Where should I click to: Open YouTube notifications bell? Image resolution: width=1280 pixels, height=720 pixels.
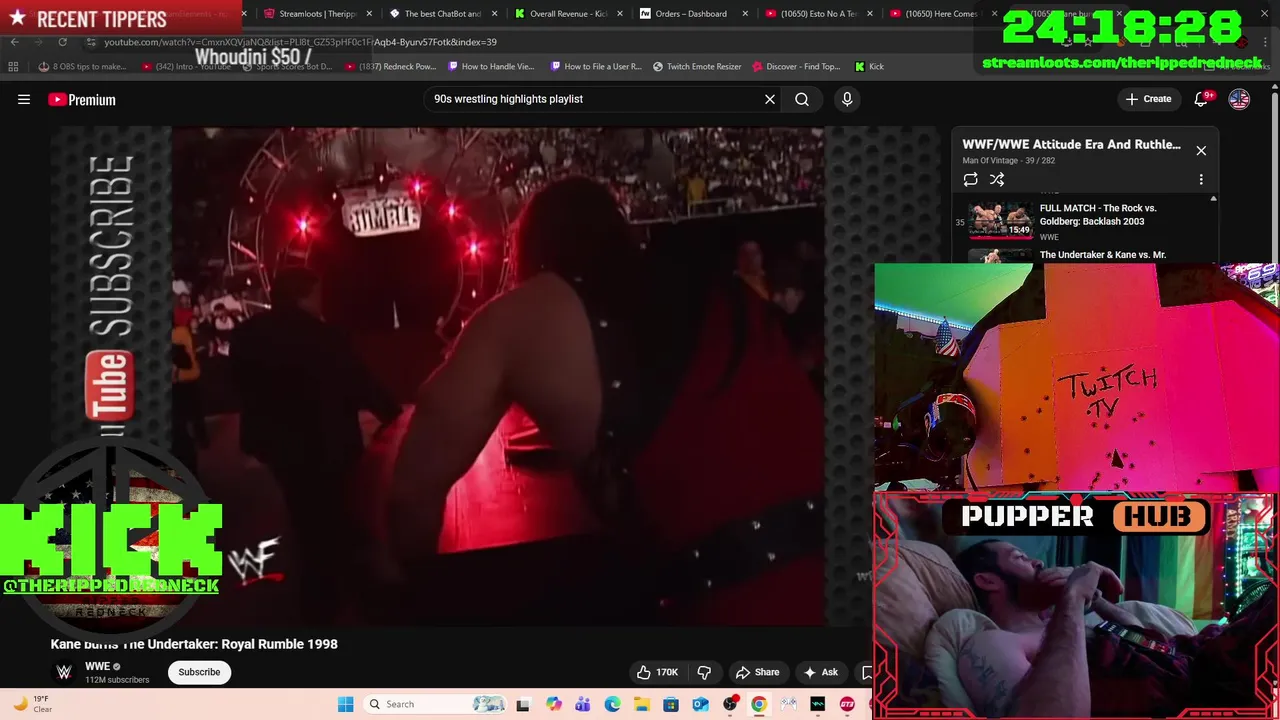click(1202, 99)
